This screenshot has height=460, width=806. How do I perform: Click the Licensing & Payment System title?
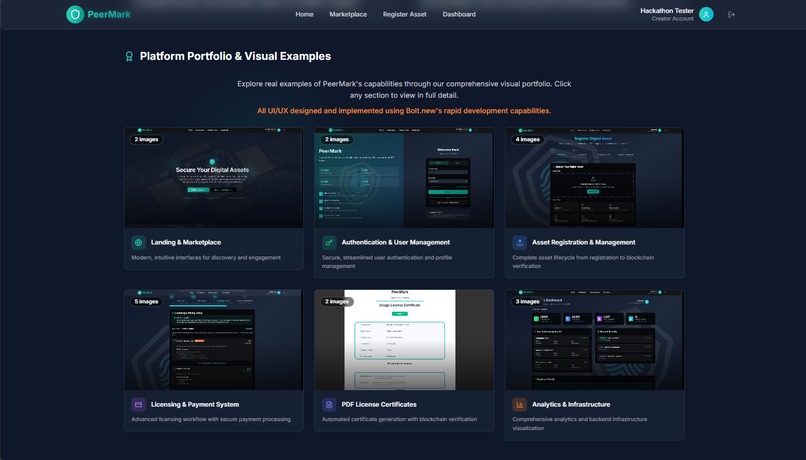[195, 404]
